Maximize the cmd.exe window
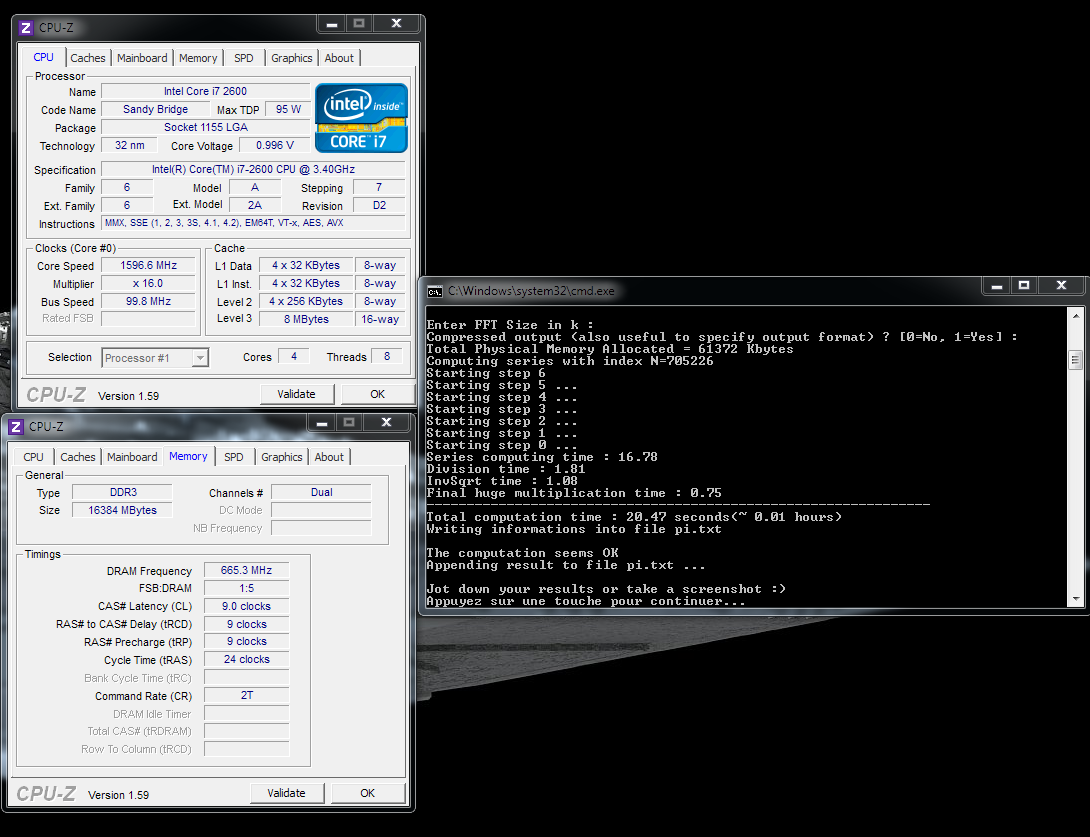The width and height of the screenshot is (1090, 837). 1024,285
